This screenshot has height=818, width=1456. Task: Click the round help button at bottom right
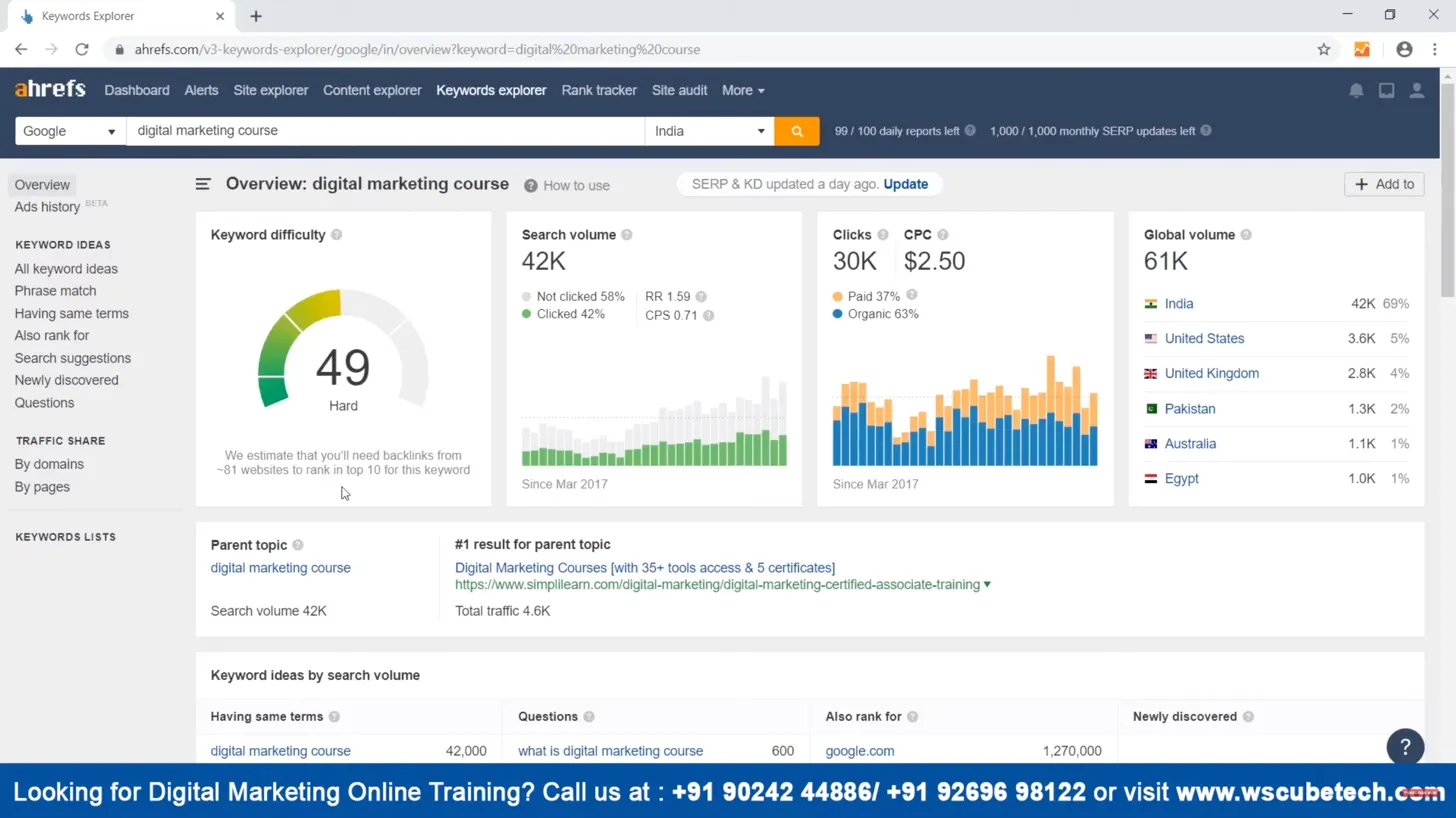[1404, 747]
